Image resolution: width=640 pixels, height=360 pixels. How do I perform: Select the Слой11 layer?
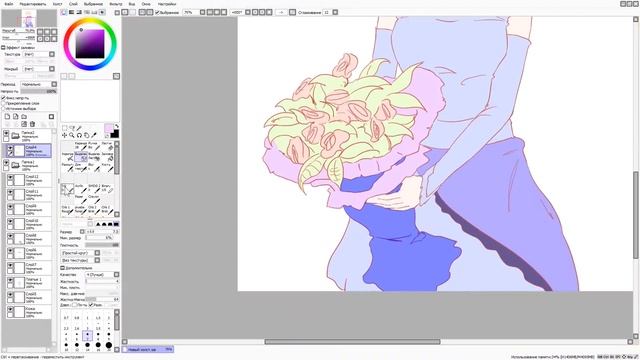29,194
